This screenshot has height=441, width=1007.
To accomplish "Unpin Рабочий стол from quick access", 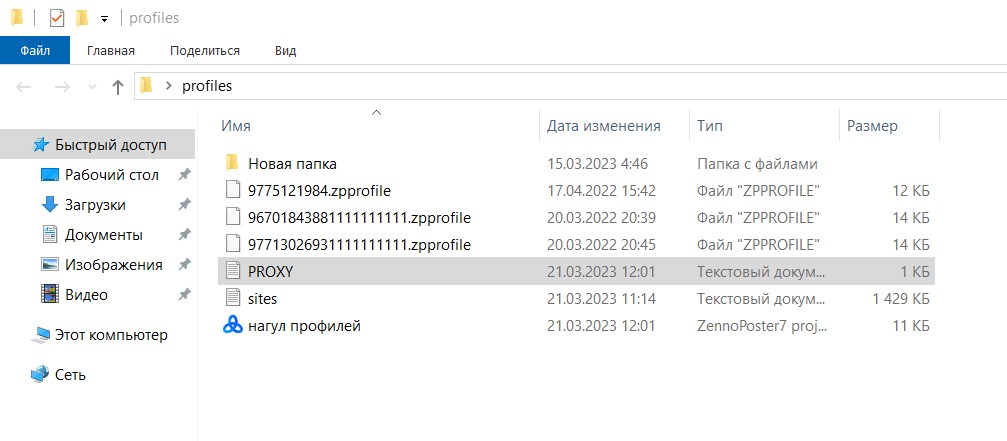I will tap(184, 175).
